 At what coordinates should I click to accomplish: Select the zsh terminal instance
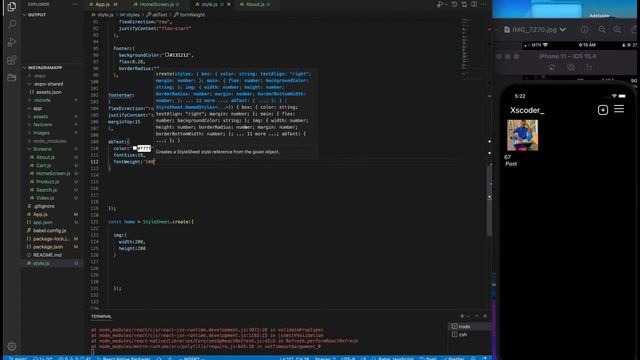pos(469,334)
